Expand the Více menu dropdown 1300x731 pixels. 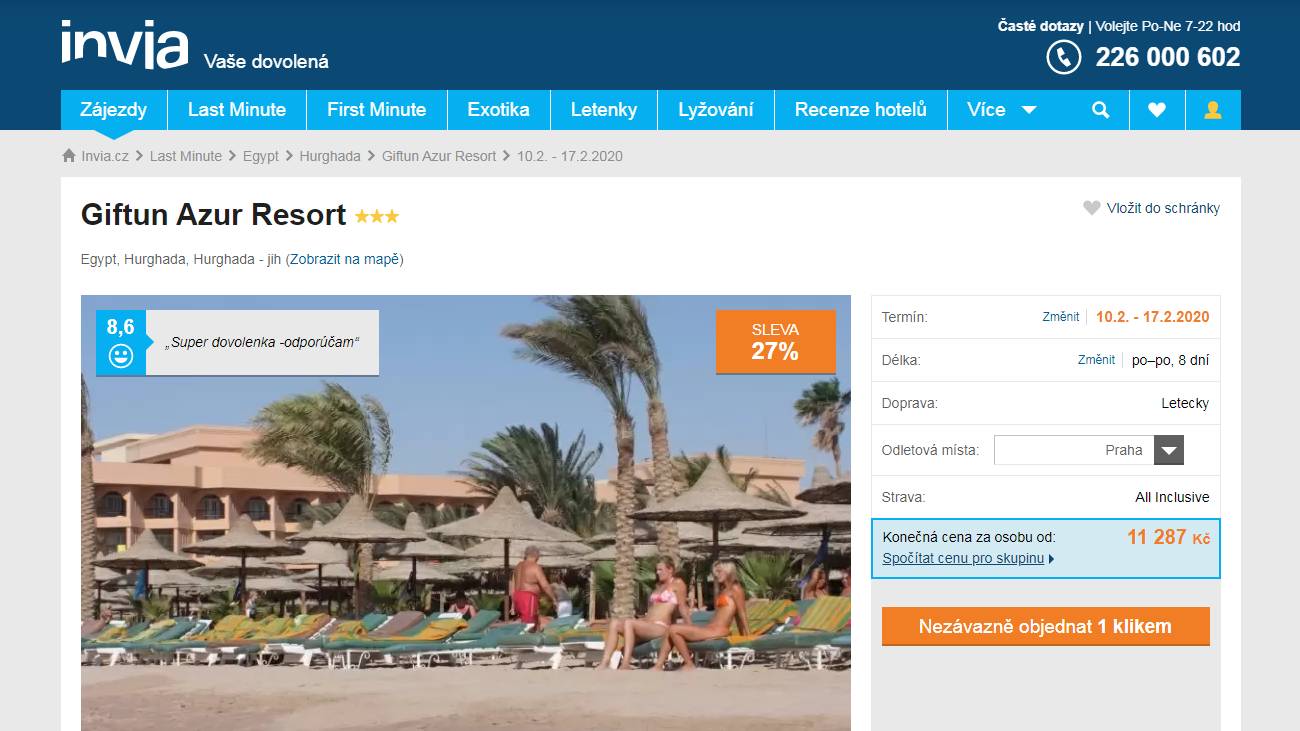point(1003,110)
